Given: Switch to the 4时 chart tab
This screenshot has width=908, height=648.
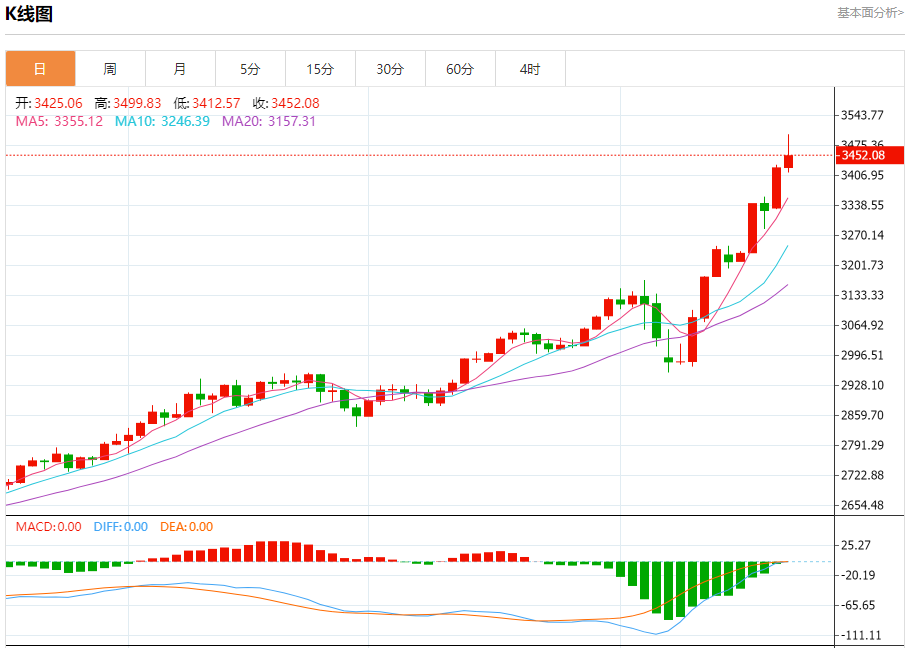Looking at the screenshot, I should point(530,69).
